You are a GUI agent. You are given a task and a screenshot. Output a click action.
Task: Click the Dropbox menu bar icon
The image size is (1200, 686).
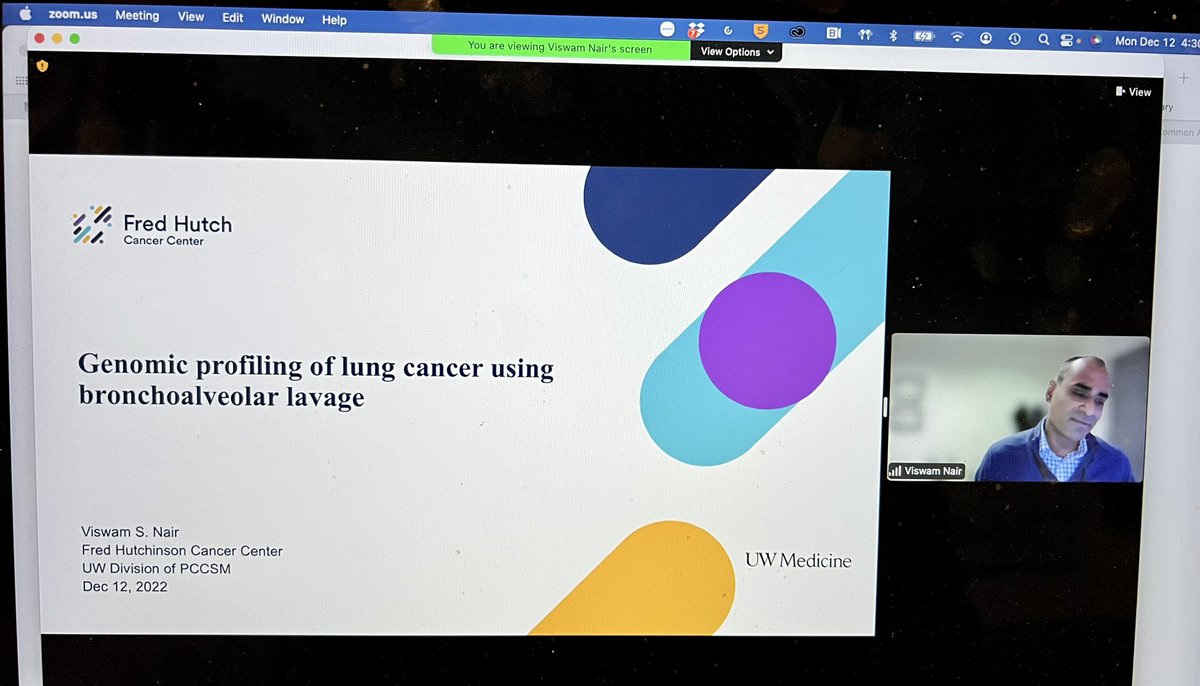(696, 32)
